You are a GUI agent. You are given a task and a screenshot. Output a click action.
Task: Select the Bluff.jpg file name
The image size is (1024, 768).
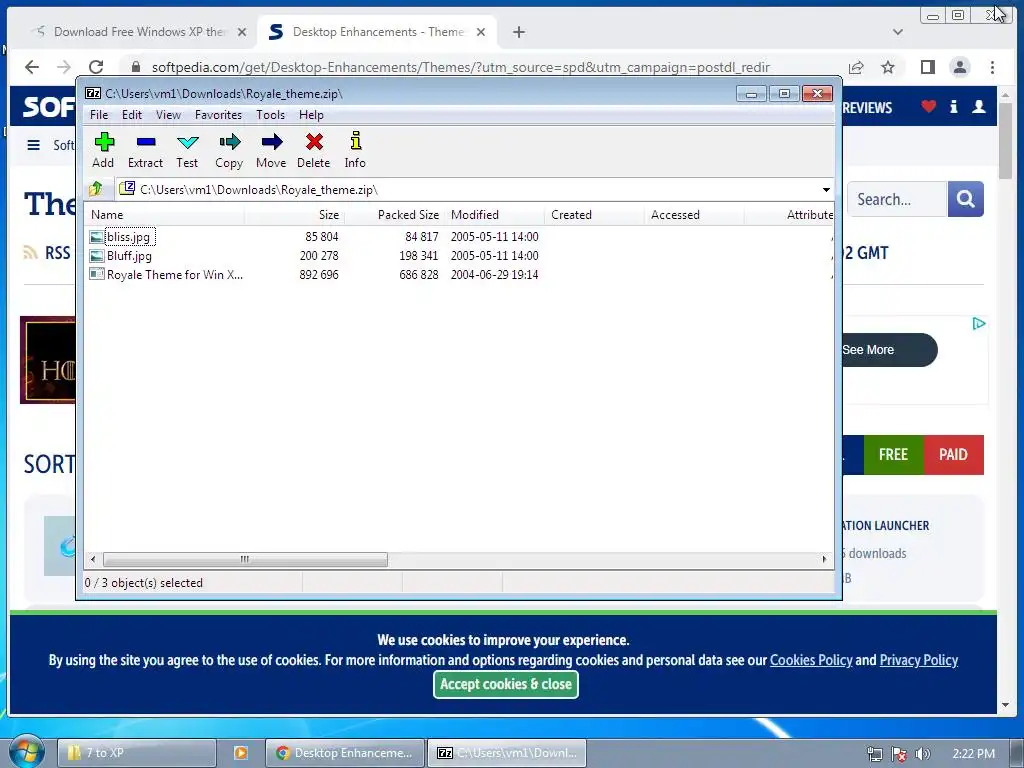[x=129, y=256]
